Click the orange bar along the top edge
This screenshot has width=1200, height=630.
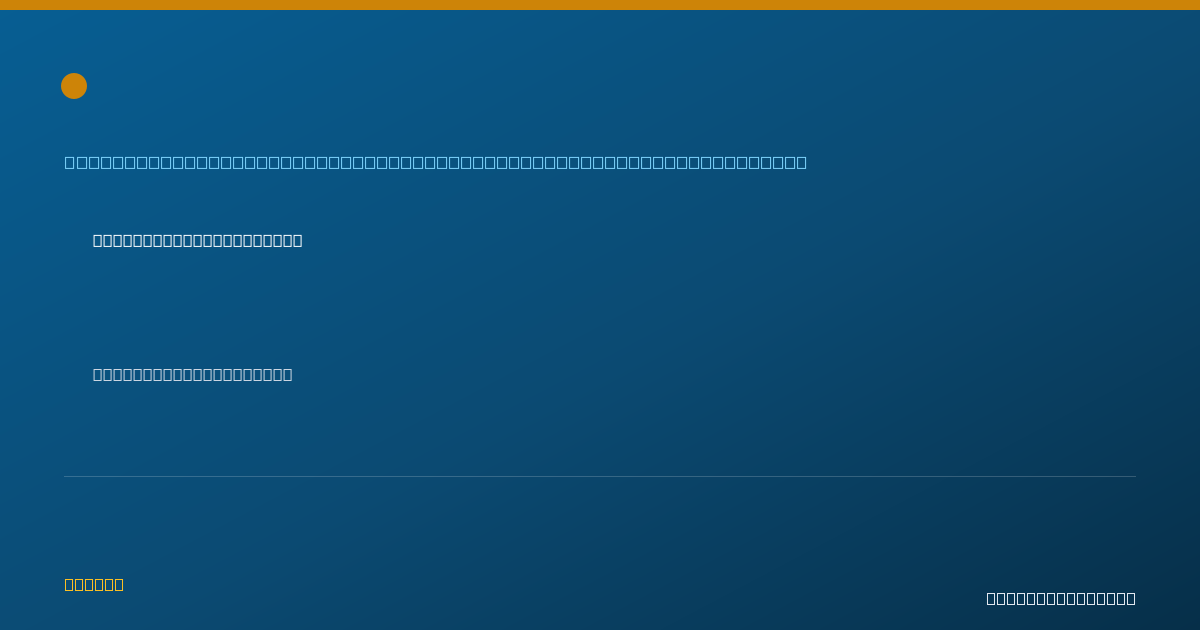click(600, 5)
